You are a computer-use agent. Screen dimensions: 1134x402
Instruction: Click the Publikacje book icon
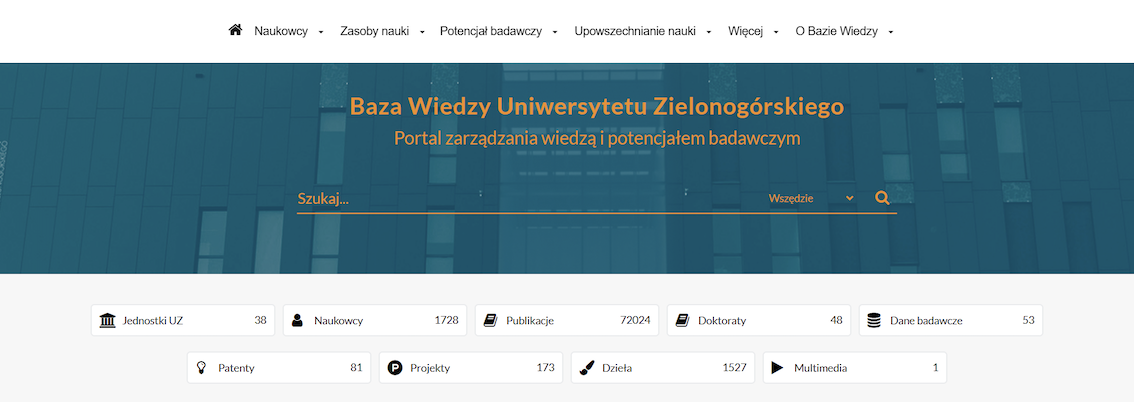pos(490,320)
